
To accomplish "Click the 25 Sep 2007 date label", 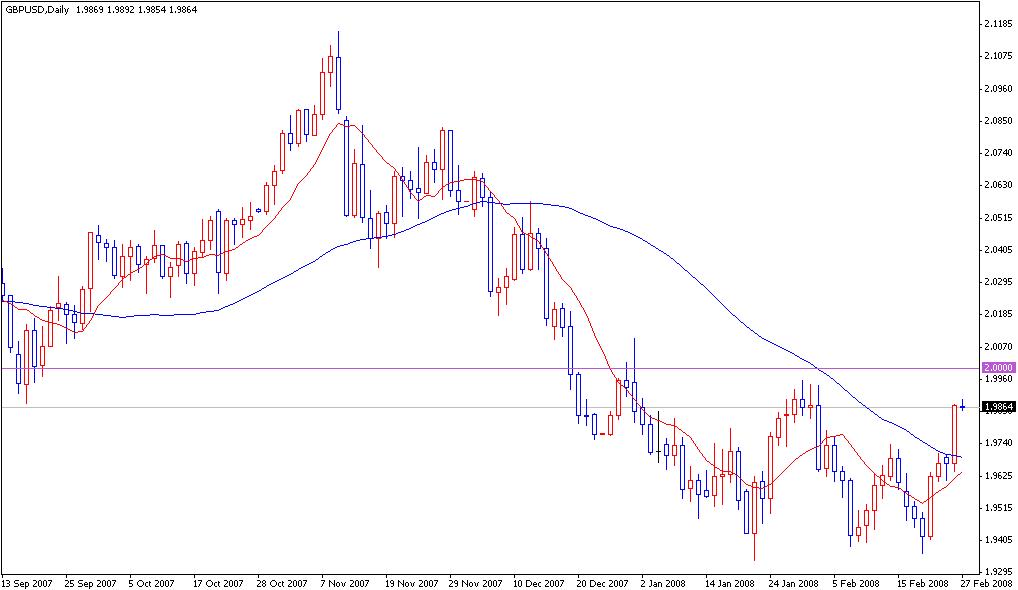I will (90, 584).
